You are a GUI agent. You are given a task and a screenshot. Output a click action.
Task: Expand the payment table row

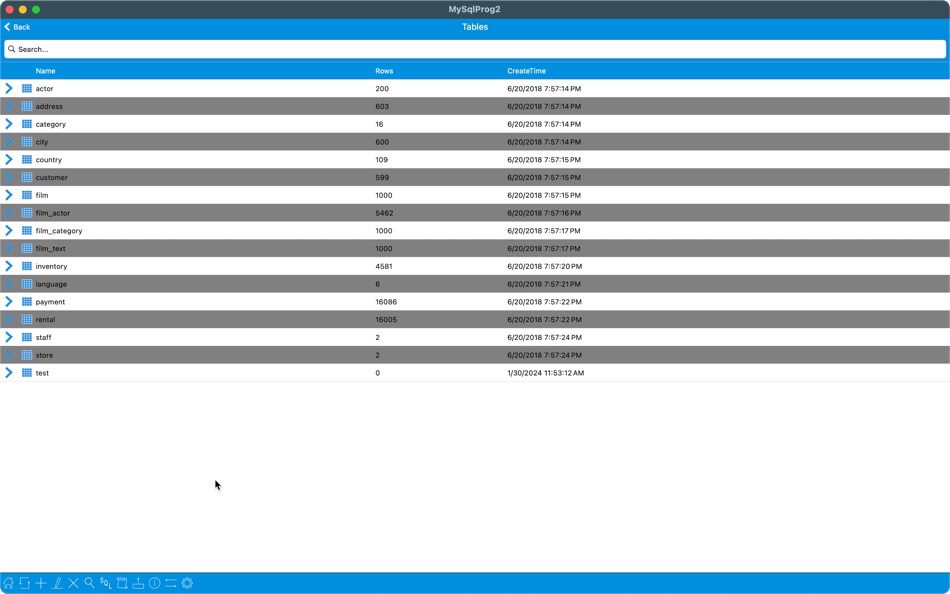pyautogui.click(x=9, y=301)
